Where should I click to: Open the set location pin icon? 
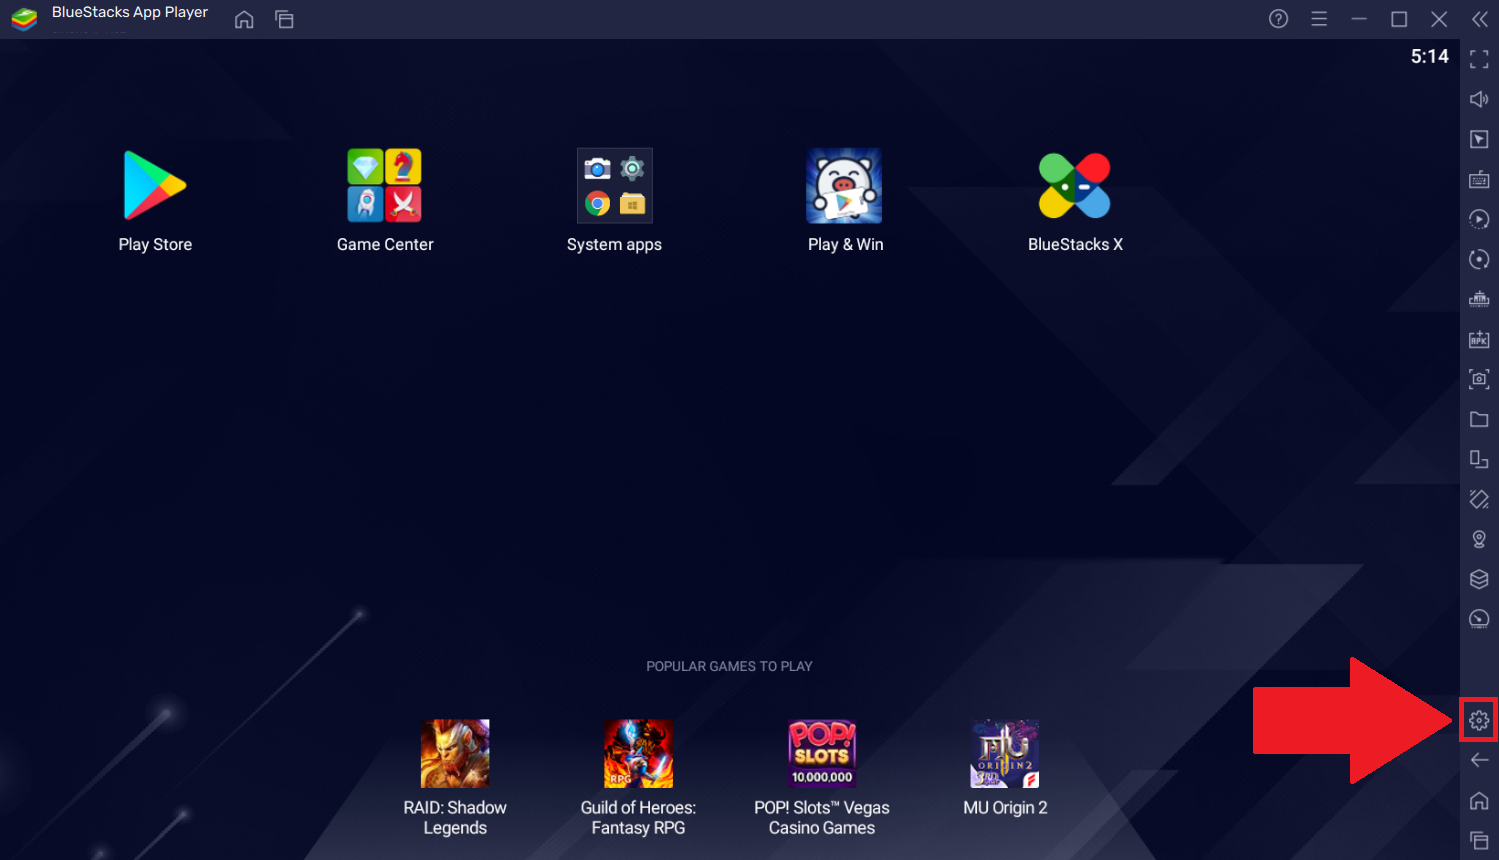pos(1479,539)
